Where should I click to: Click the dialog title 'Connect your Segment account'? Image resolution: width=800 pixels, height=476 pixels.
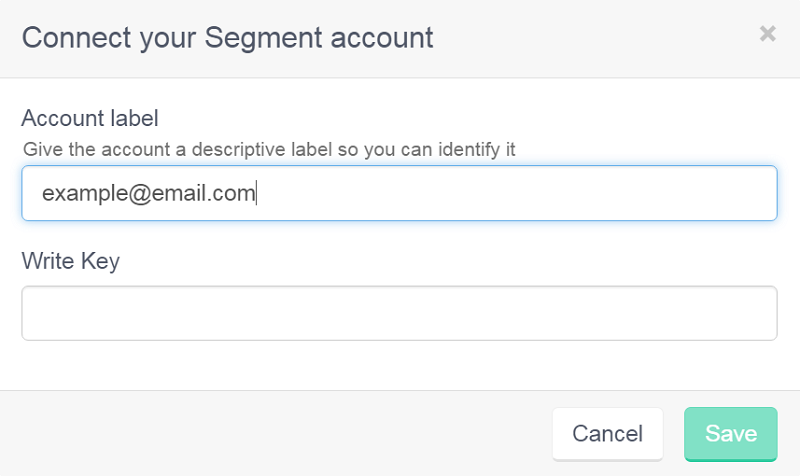(x=228, y=38)
